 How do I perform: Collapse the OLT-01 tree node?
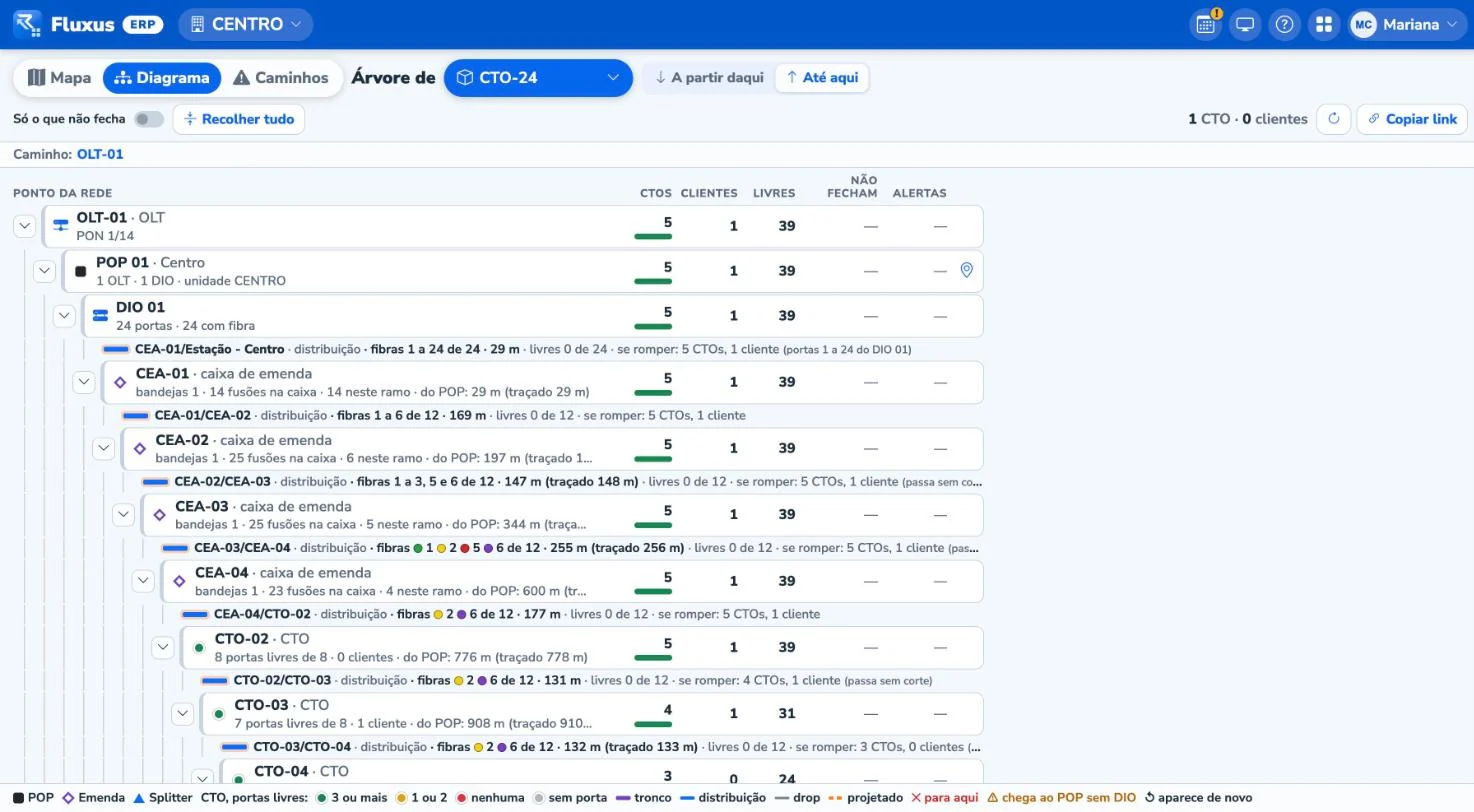click(25, 226)
